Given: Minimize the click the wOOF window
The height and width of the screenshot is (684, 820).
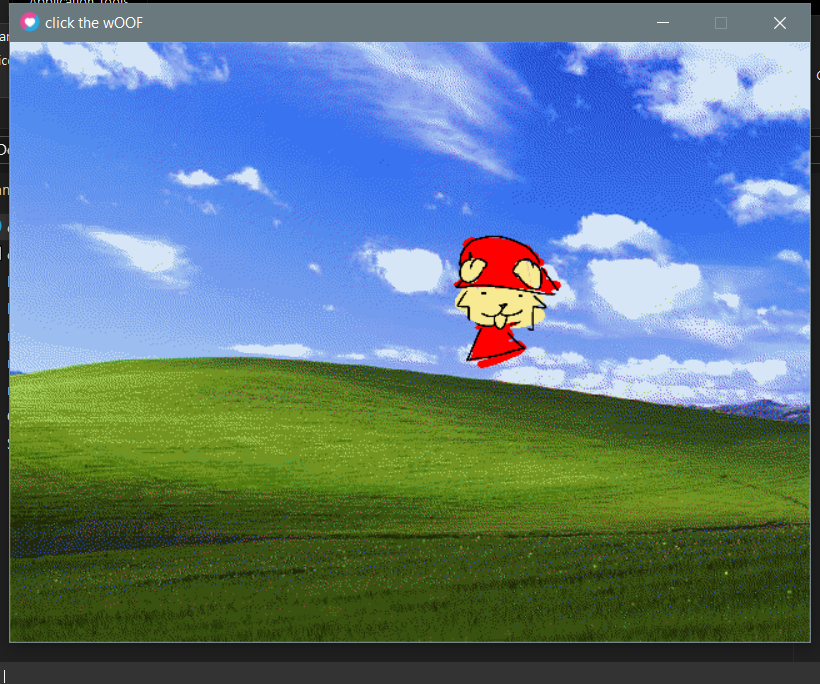Looking at the screenshot, I should point(663,23).
